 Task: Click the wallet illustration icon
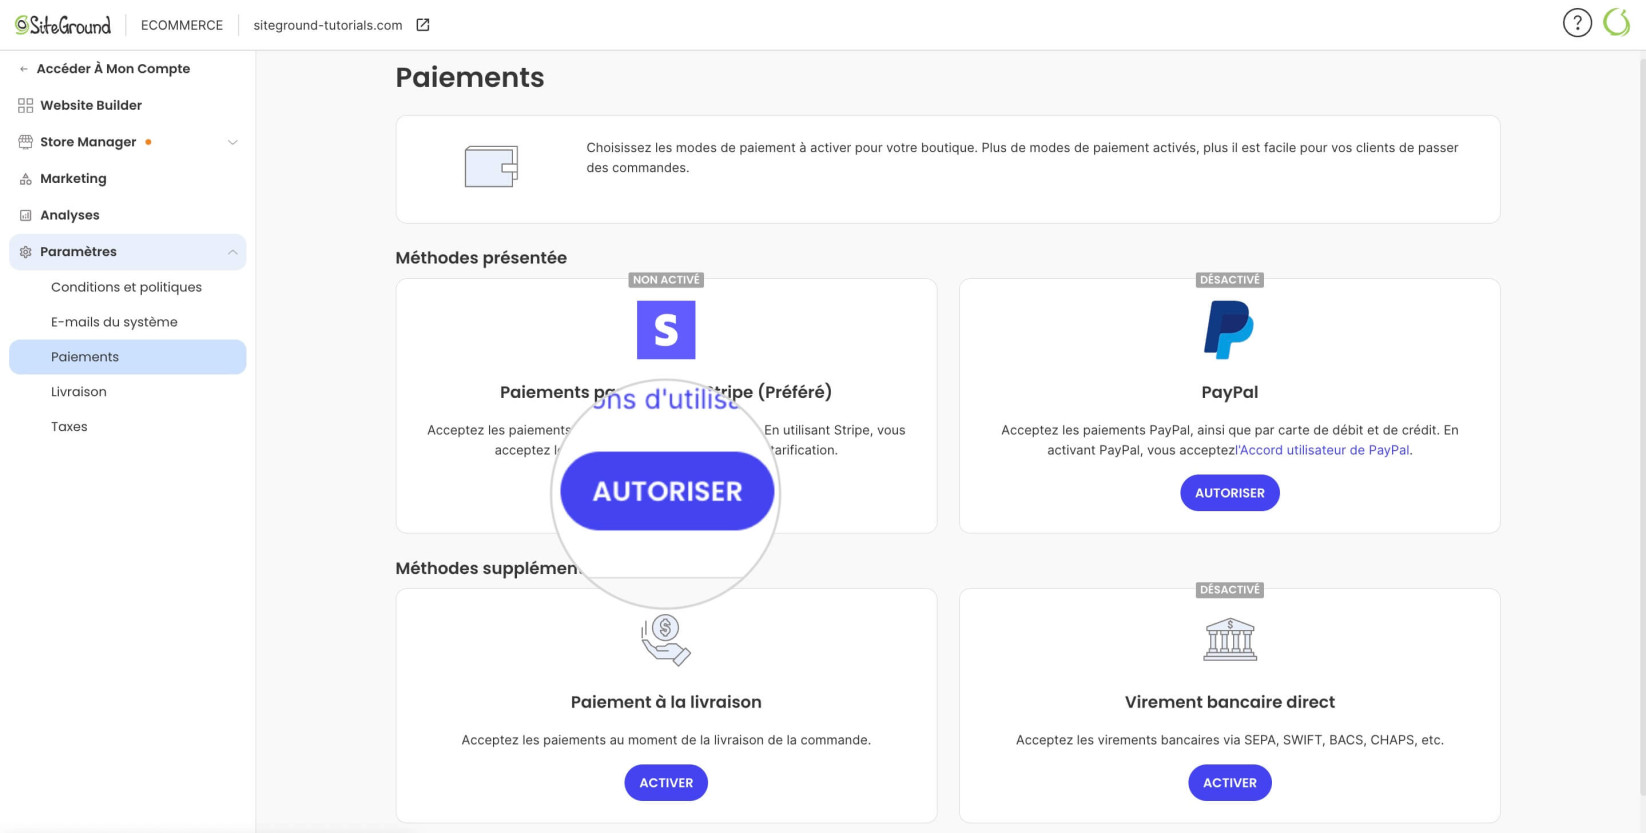pos(491,167)
